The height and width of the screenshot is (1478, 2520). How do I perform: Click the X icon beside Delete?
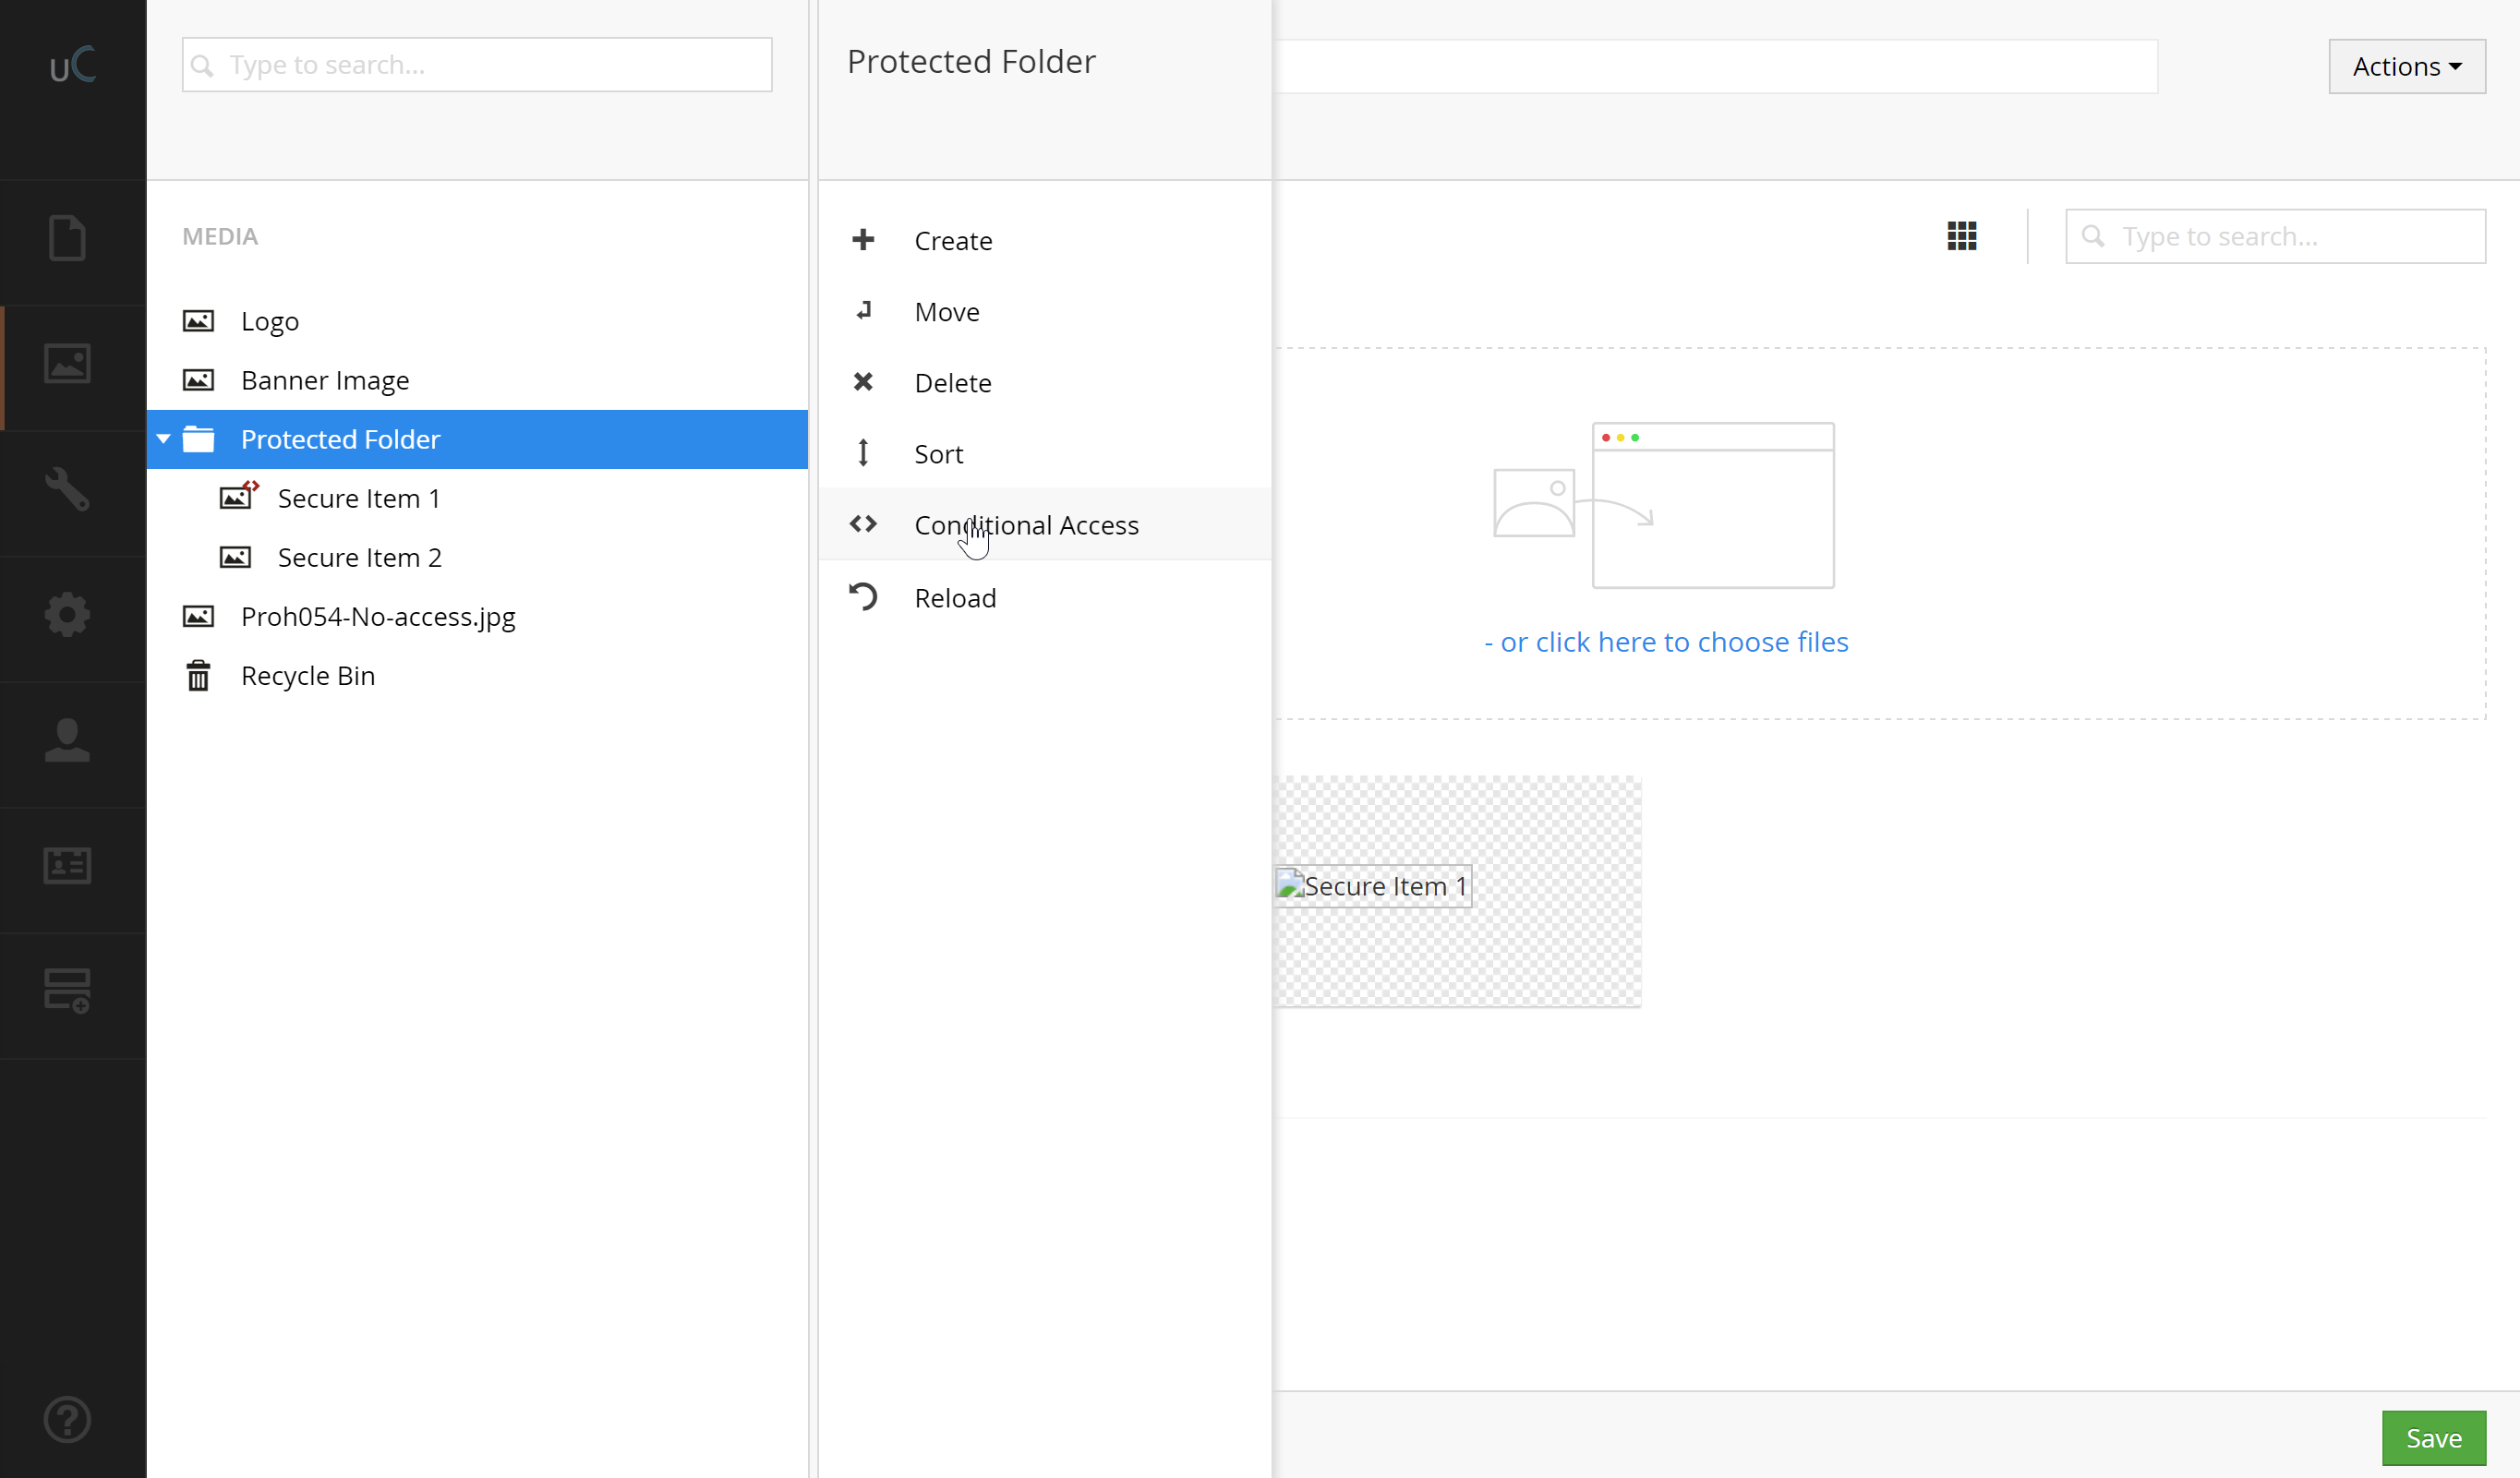tap(863, 382)
